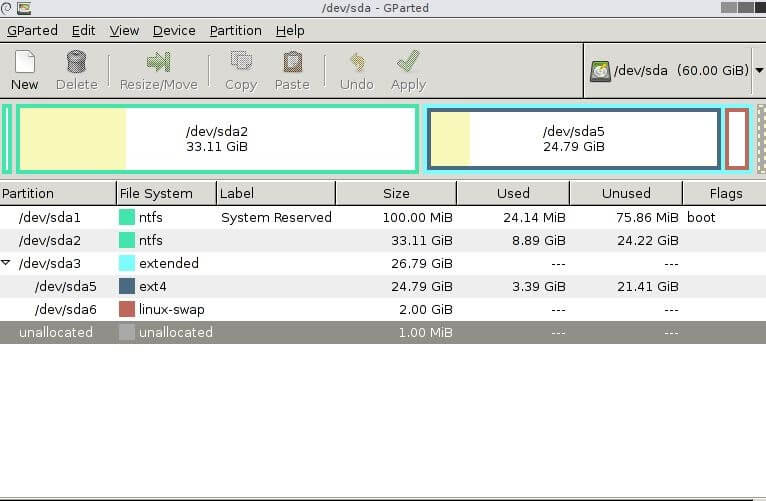Click the hard disk icon beside /dev/sda
This screenshot has height=501, width=766.
click(601, 71)
